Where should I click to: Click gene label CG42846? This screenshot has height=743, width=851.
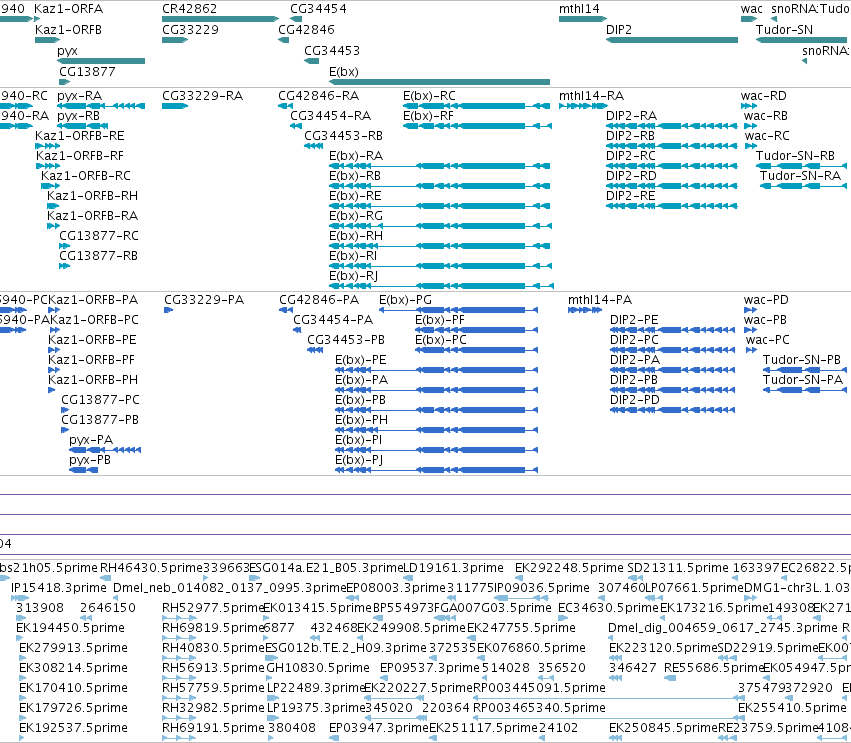click(x=306, y=30)
